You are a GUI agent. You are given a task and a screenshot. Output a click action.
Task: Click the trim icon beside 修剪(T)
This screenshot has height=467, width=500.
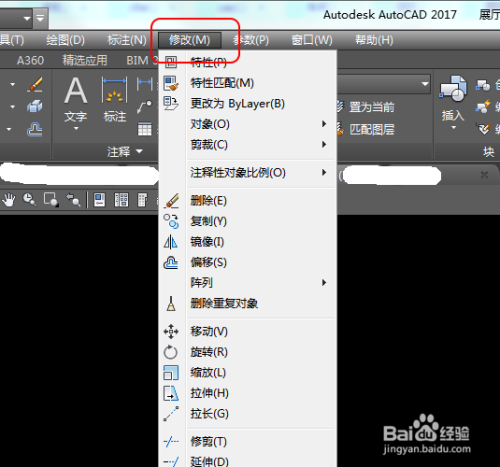(171, 442)
